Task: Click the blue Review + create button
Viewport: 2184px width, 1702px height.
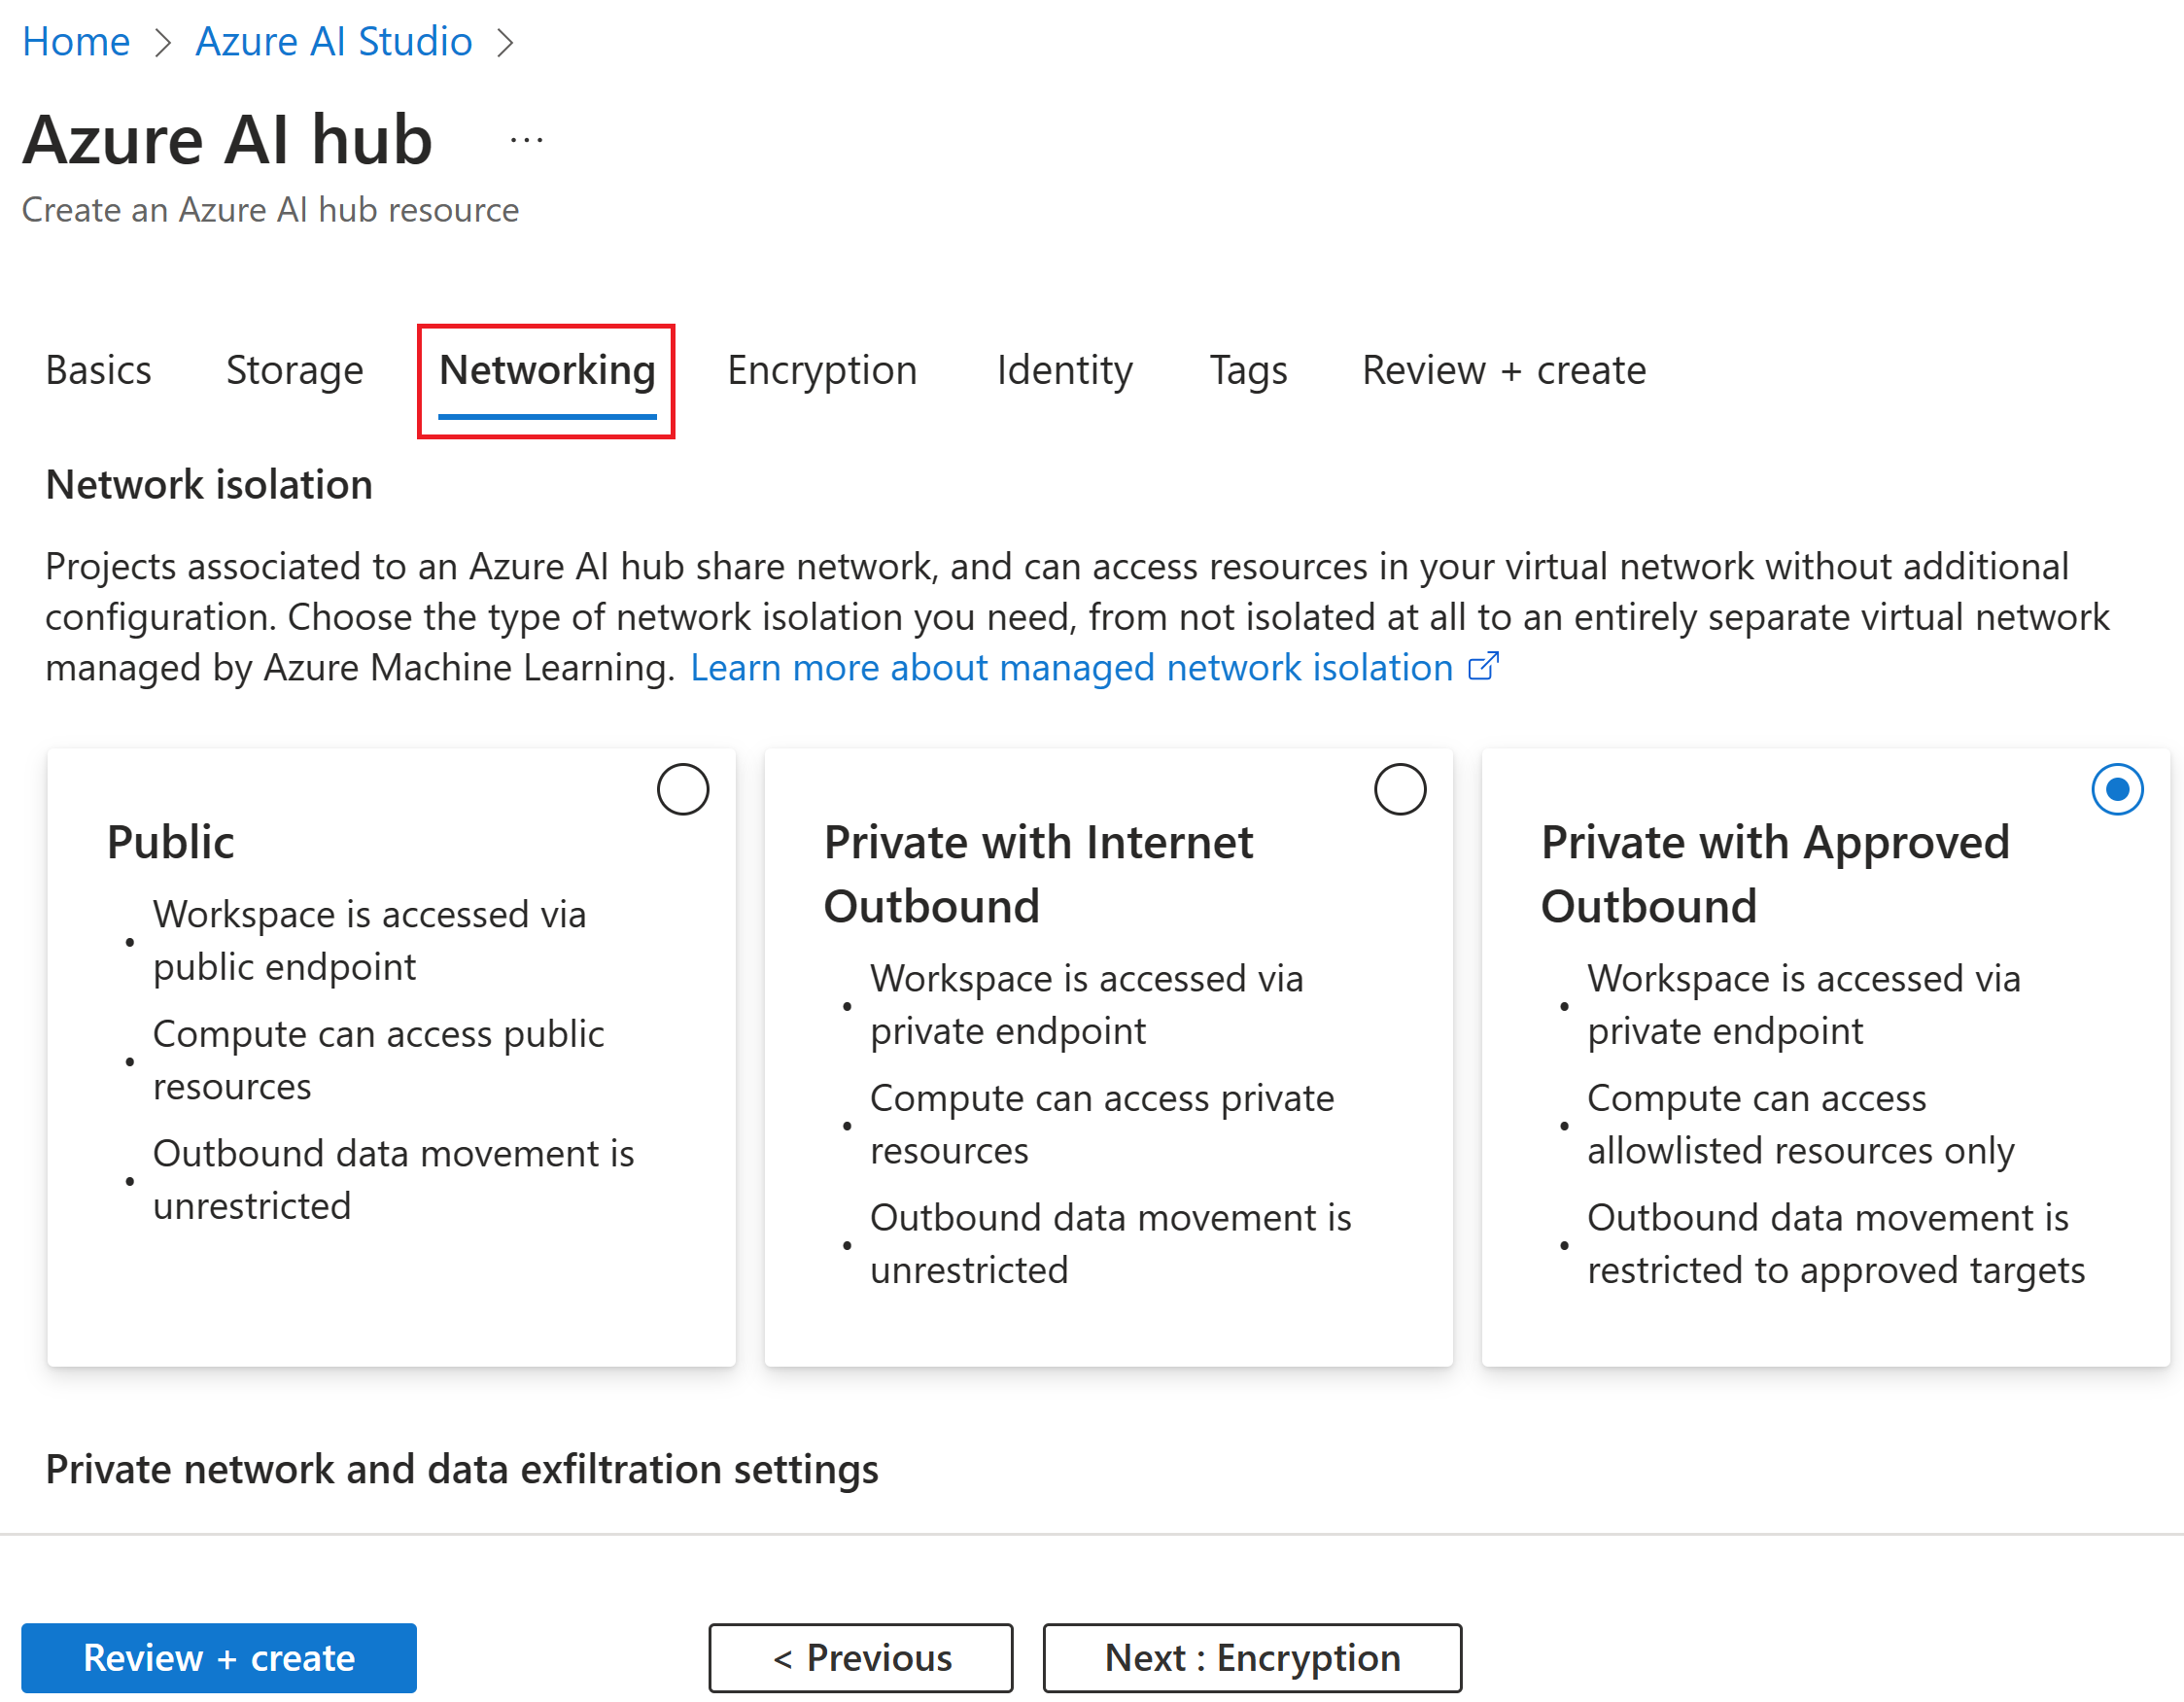Action: coord(219,1657)
